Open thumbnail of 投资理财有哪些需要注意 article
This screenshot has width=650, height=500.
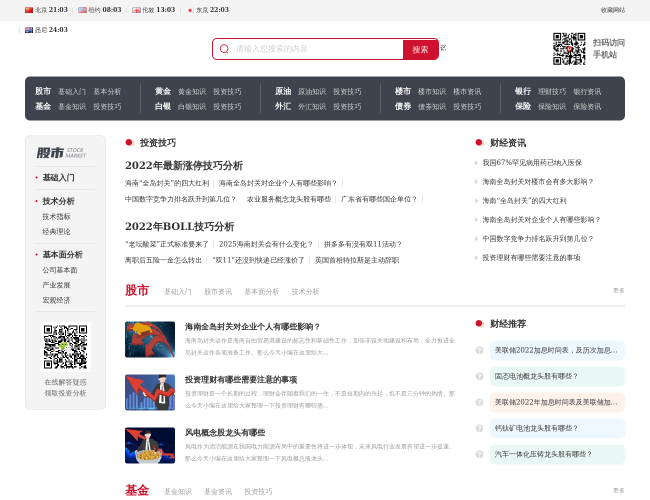point(150,392)
